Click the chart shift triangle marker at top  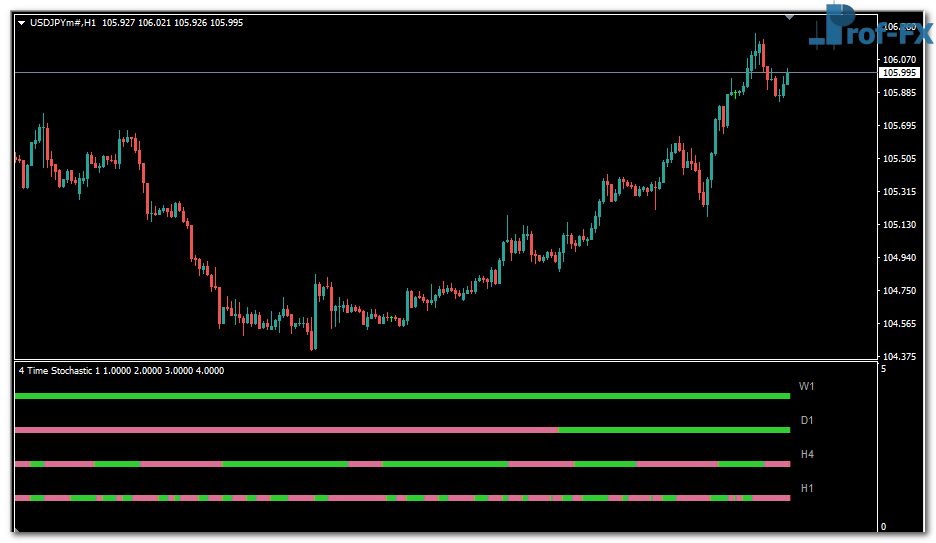[x=790, y=17]
